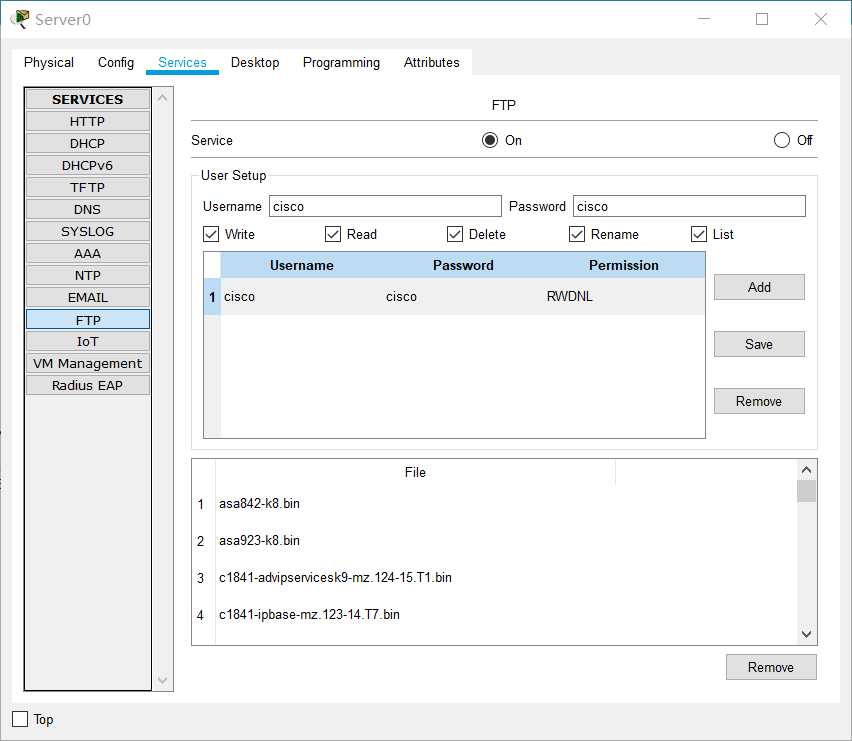Image resolution: width=852 pixels, height=741 pixels.
Task: Select the FTP service entry
Action: click(x=87, y=319)
